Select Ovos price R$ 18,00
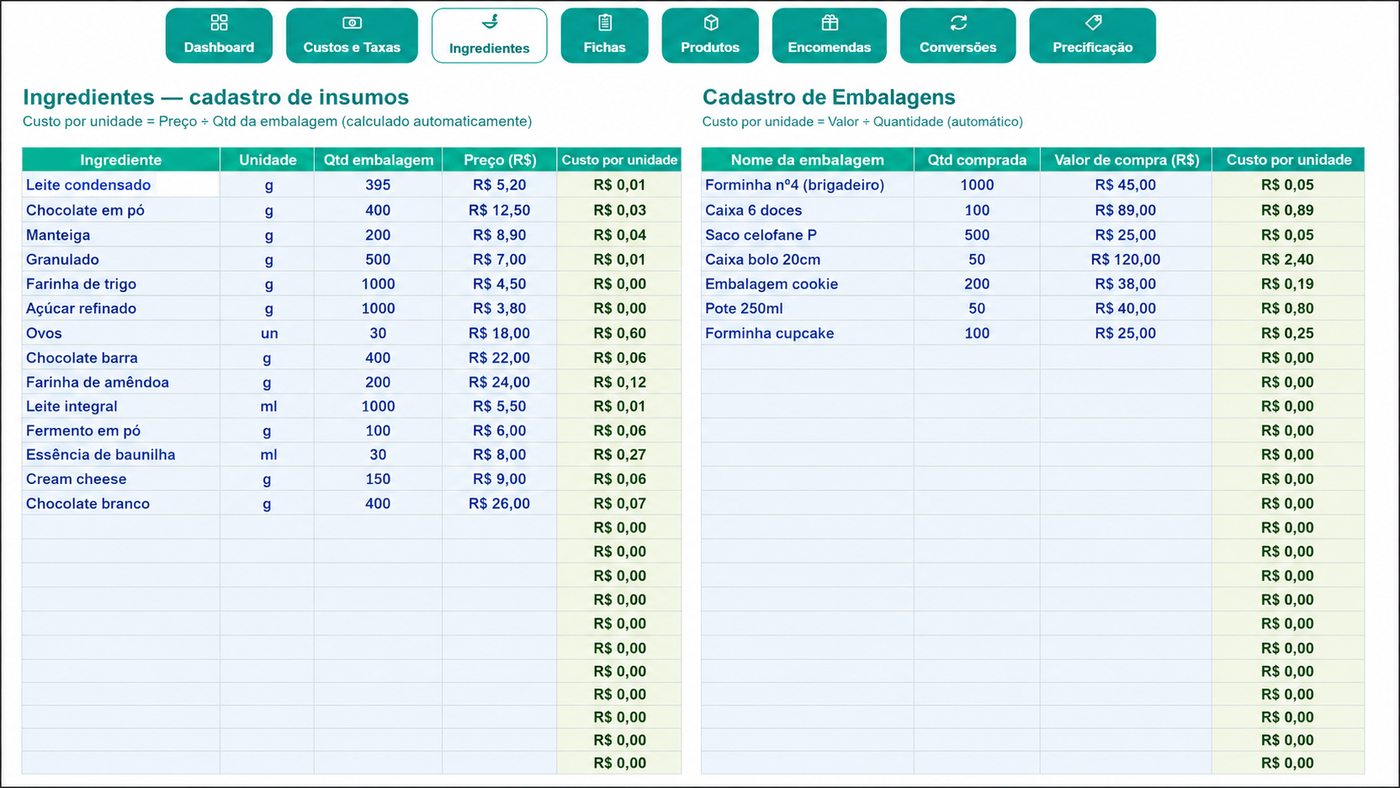The height and width of the screenshot is (788, 1400). [x=499, y=333]
